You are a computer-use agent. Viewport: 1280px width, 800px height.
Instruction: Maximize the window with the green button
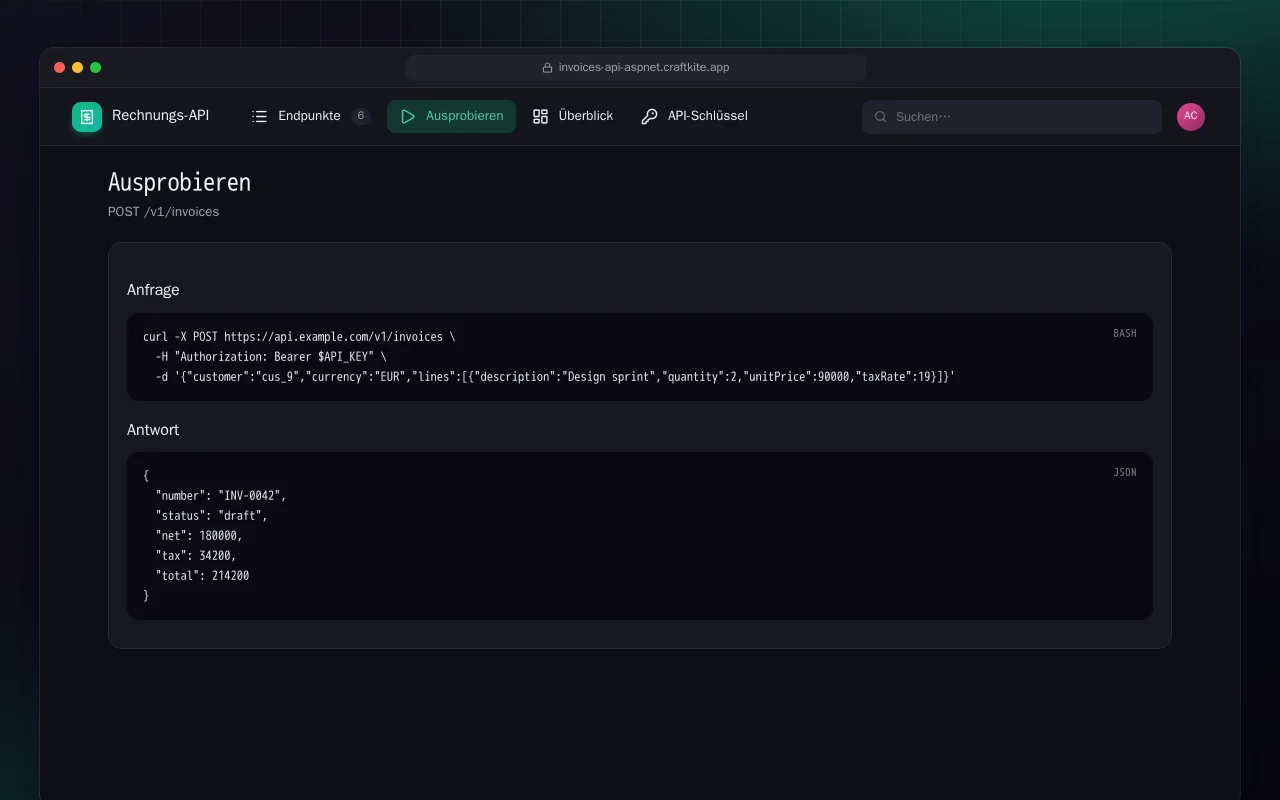click(96, 68)
